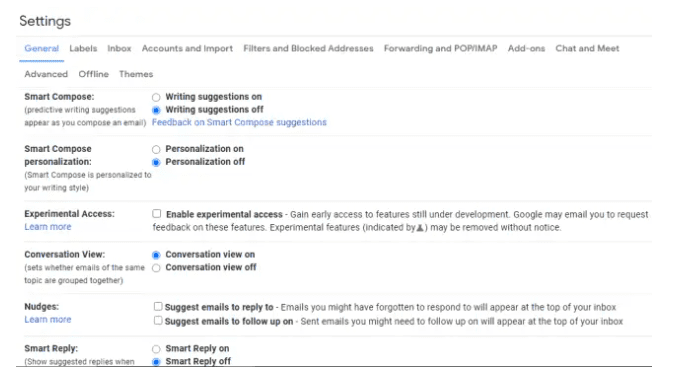Select Conversation view on
Viewport: 685px width, 376px height.
click(156, 255)
